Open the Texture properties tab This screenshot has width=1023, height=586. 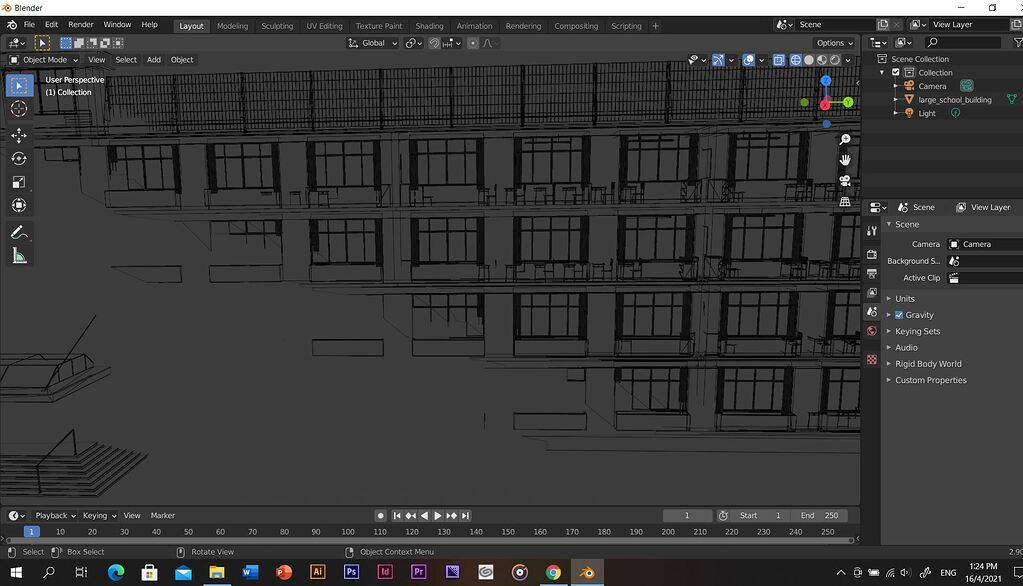tap(872, 360)
